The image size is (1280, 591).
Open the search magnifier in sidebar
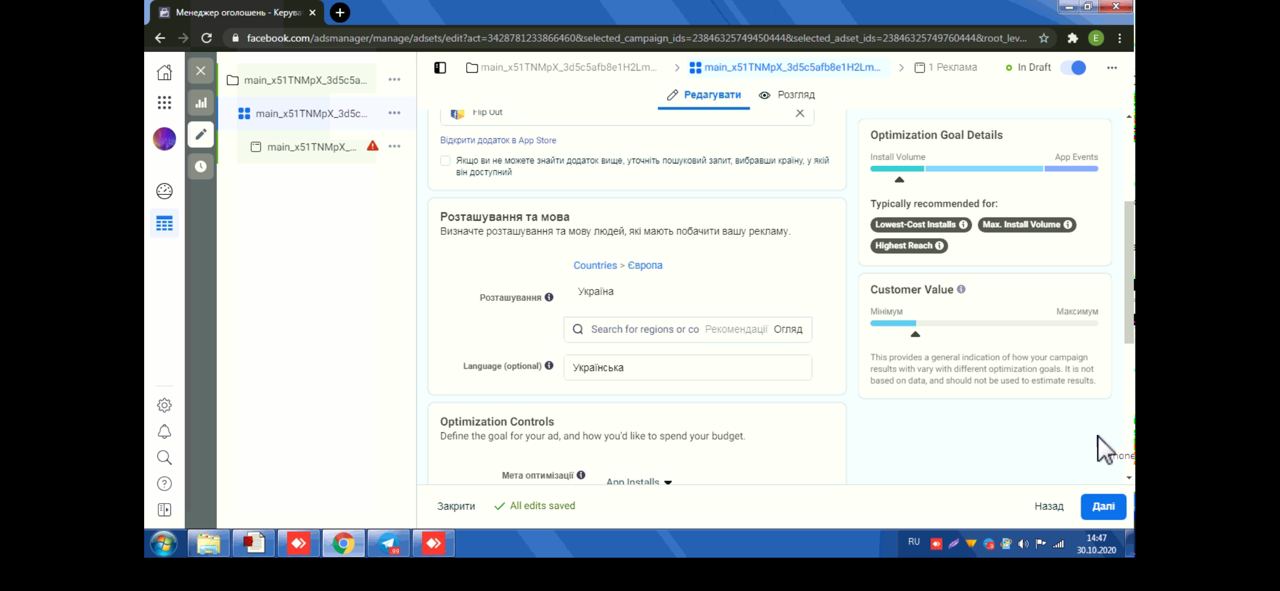[x=164, y=457]
